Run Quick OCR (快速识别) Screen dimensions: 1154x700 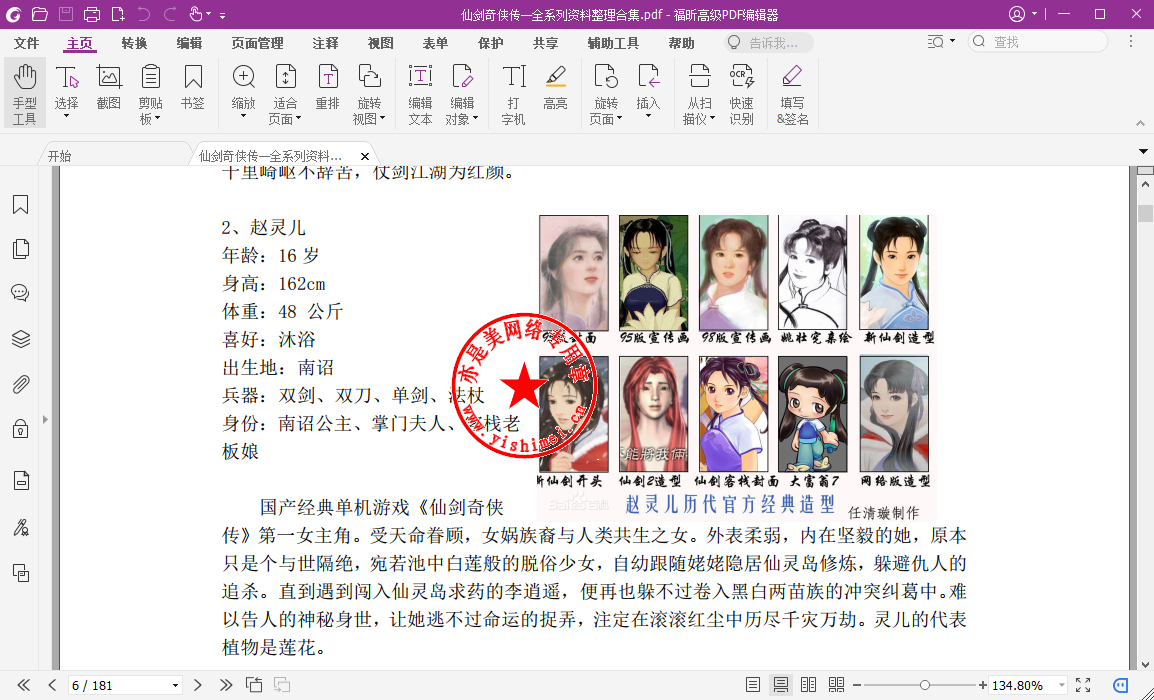tap(741, 93)
